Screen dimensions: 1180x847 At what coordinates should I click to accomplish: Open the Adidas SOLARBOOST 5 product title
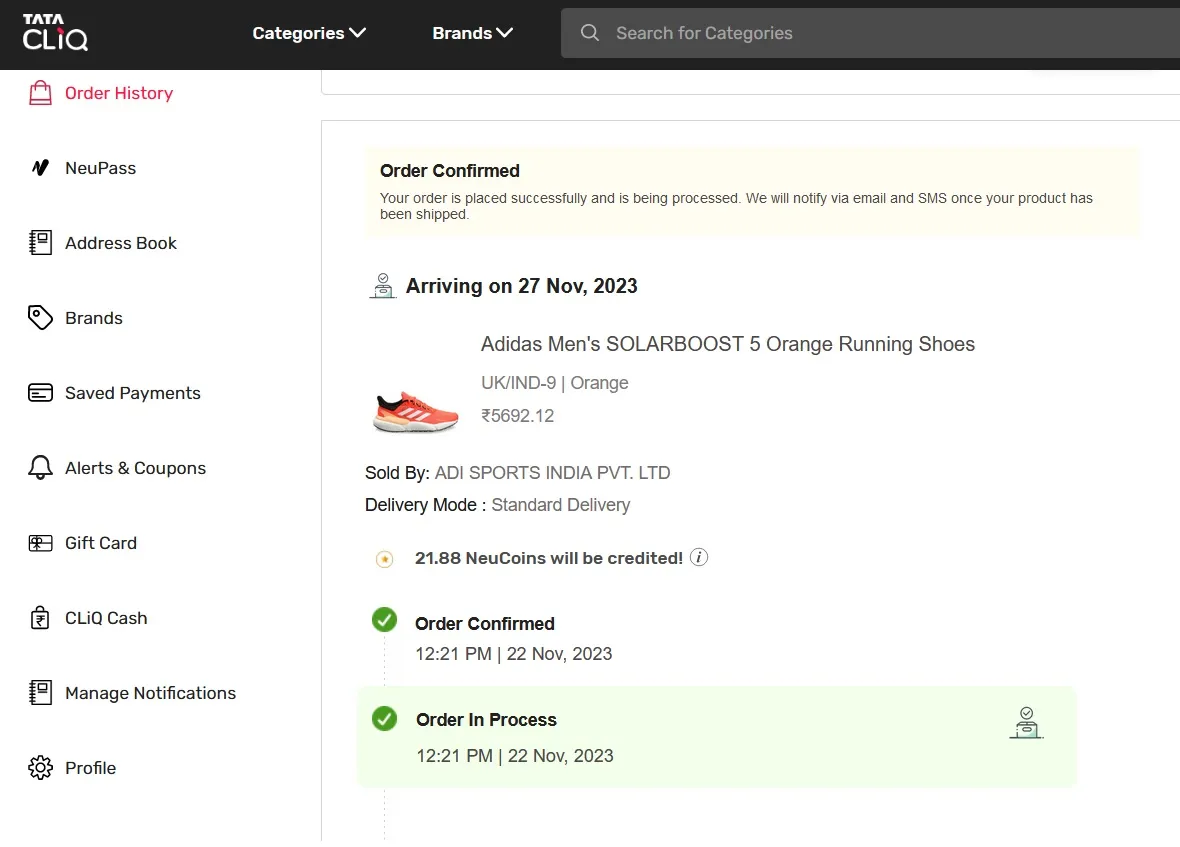[728, 344]
